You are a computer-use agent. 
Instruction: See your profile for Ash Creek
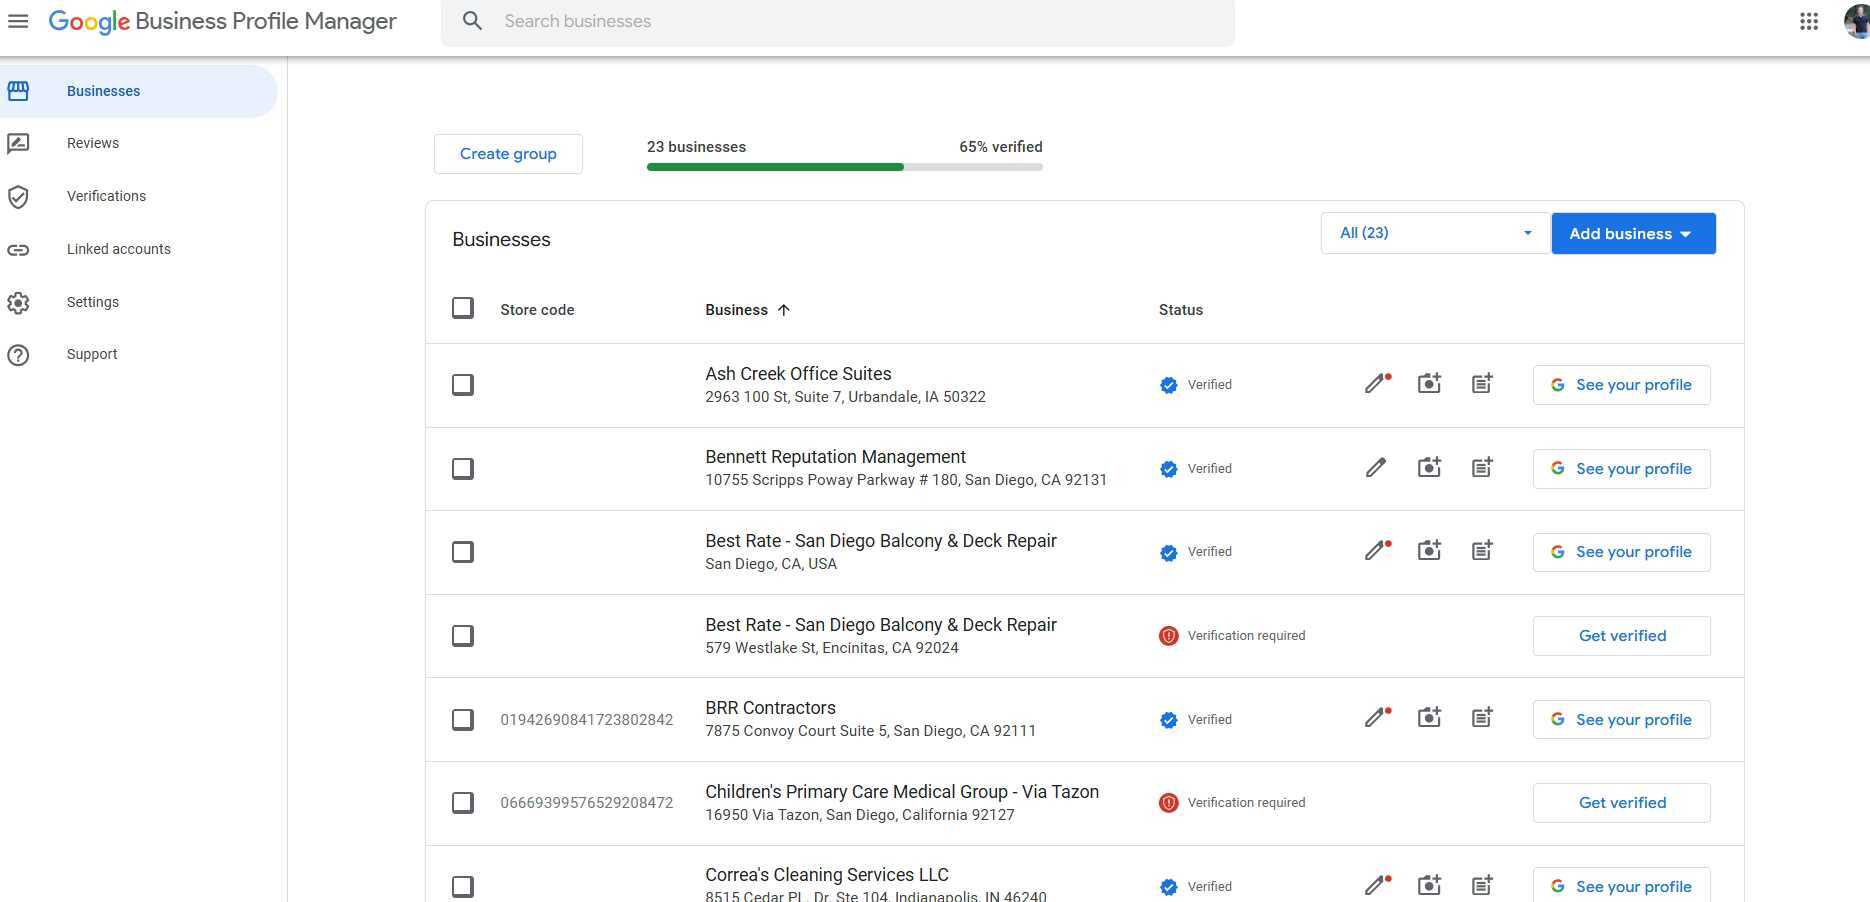[x=1621, y=385]
